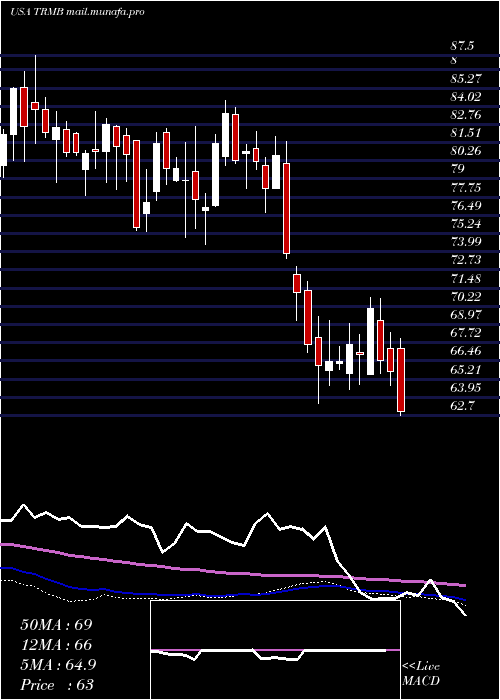The width and height of the screenshot is (500, 700).
Task: Click the Price : 63 readout
Action: [x=57, y=684]
